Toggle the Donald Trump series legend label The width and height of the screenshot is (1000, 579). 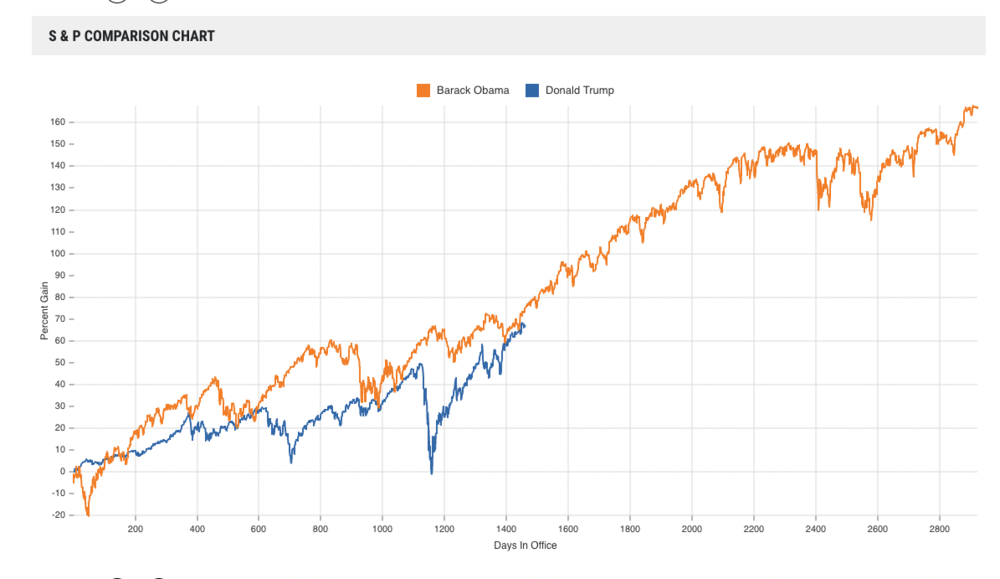[x=579, y=90]
